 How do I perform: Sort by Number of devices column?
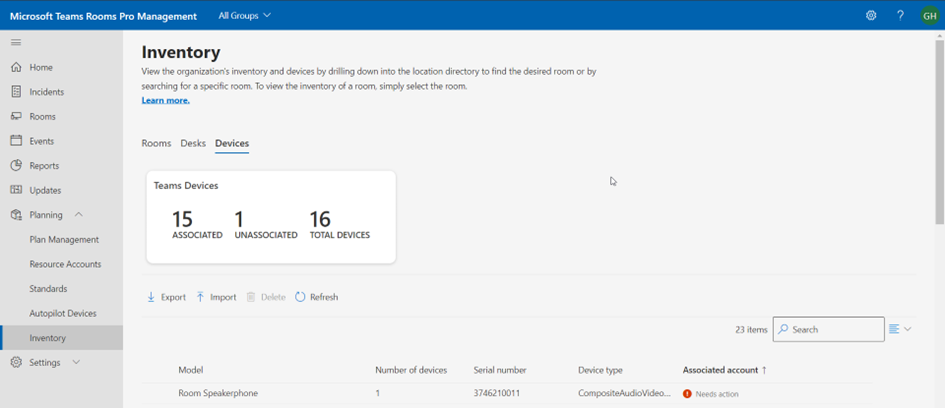pyautogui.click(x=411, y=370)
